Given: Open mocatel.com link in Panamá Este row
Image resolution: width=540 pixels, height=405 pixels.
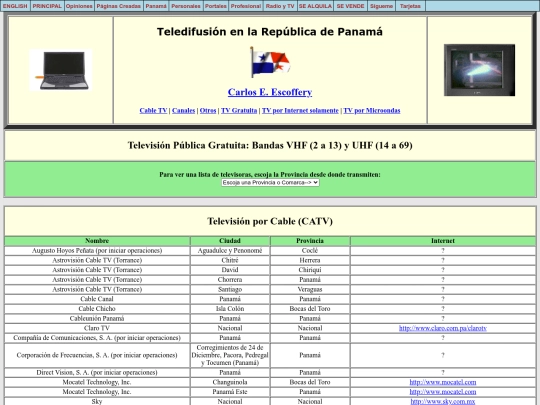Looking at the screenshot, I should click(443, 392).
